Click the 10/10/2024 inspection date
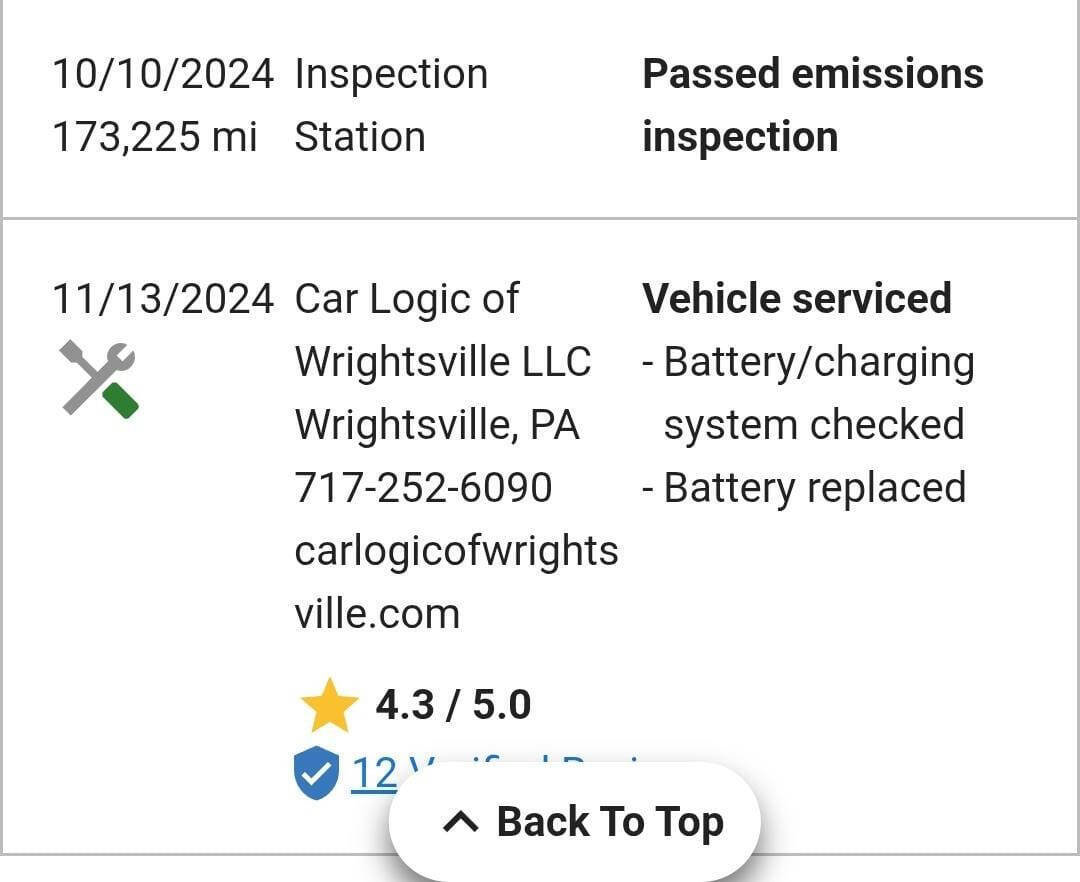The image size is (1080, 882). tap(164, 72)
